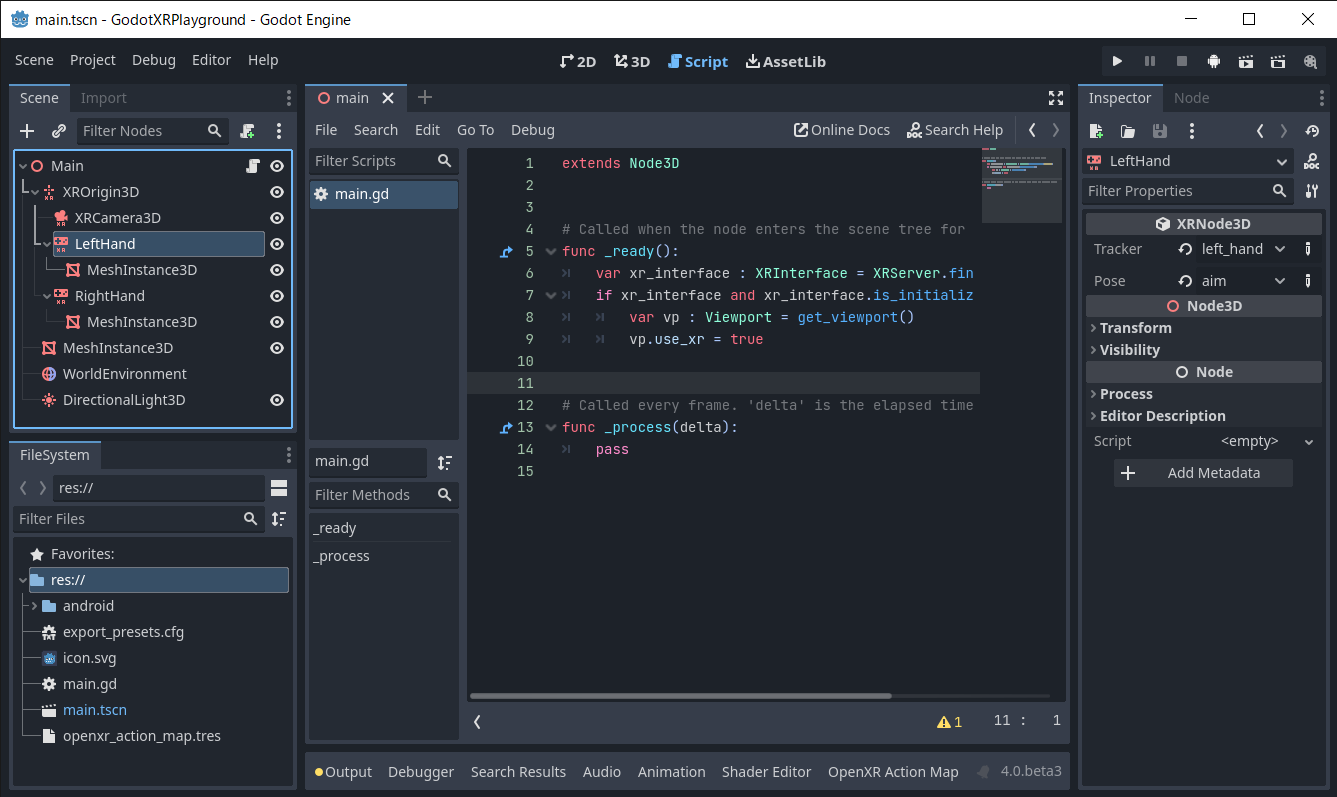Click the Android remote deploy icon
Screen dimensions: 1337x797
1213,61
